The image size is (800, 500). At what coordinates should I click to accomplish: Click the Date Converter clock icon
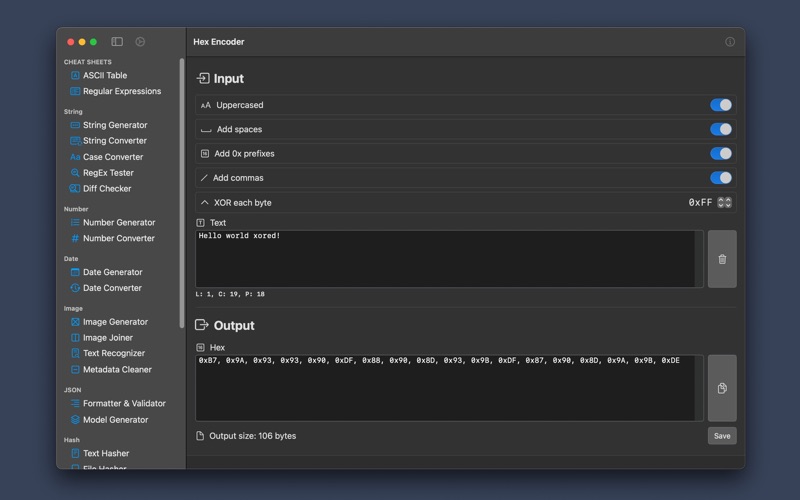tap(75, 288)
